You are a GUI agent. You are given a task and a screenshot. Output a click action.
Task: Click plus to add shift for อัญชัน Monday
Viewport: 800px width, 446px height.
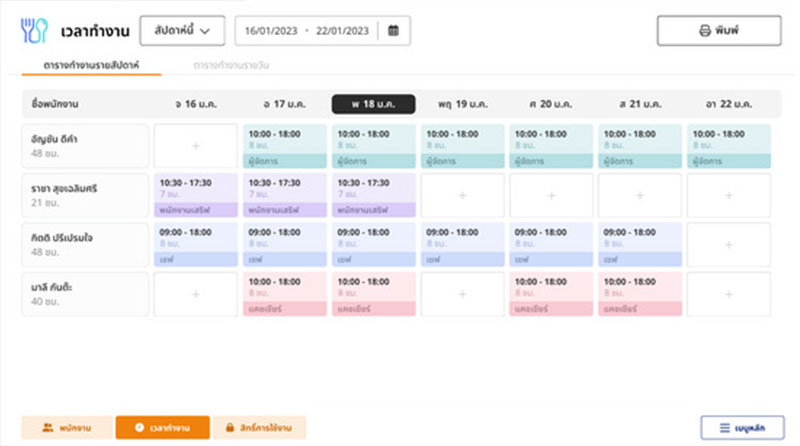[x=196, y=146]
